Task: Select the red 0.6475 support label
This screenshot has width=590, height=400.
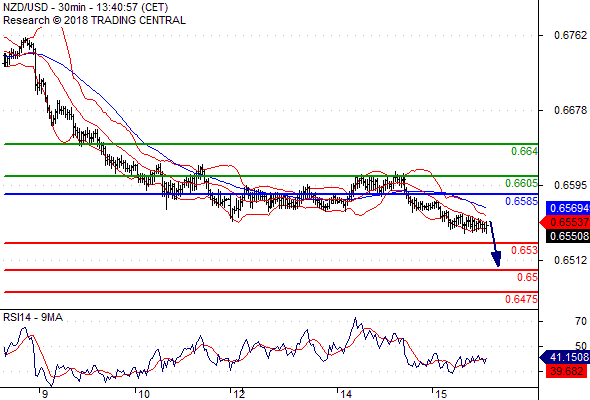Action: [x=521, y=299]
